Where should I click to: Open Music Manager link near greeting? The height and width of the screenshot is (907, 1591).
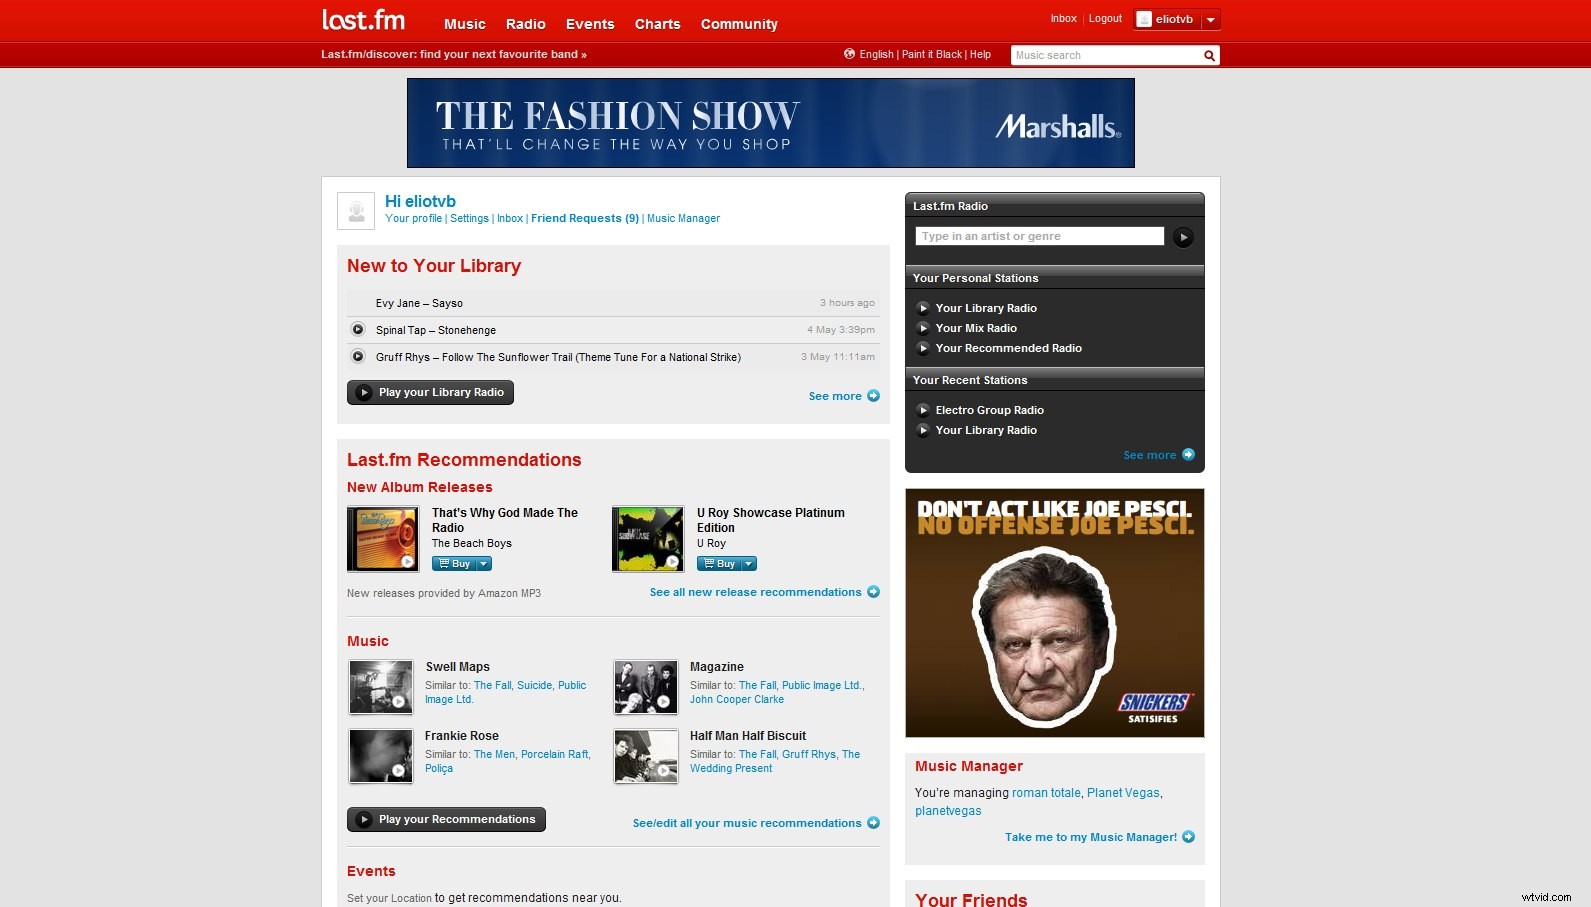pyautogui.click(x=683, y=218)
